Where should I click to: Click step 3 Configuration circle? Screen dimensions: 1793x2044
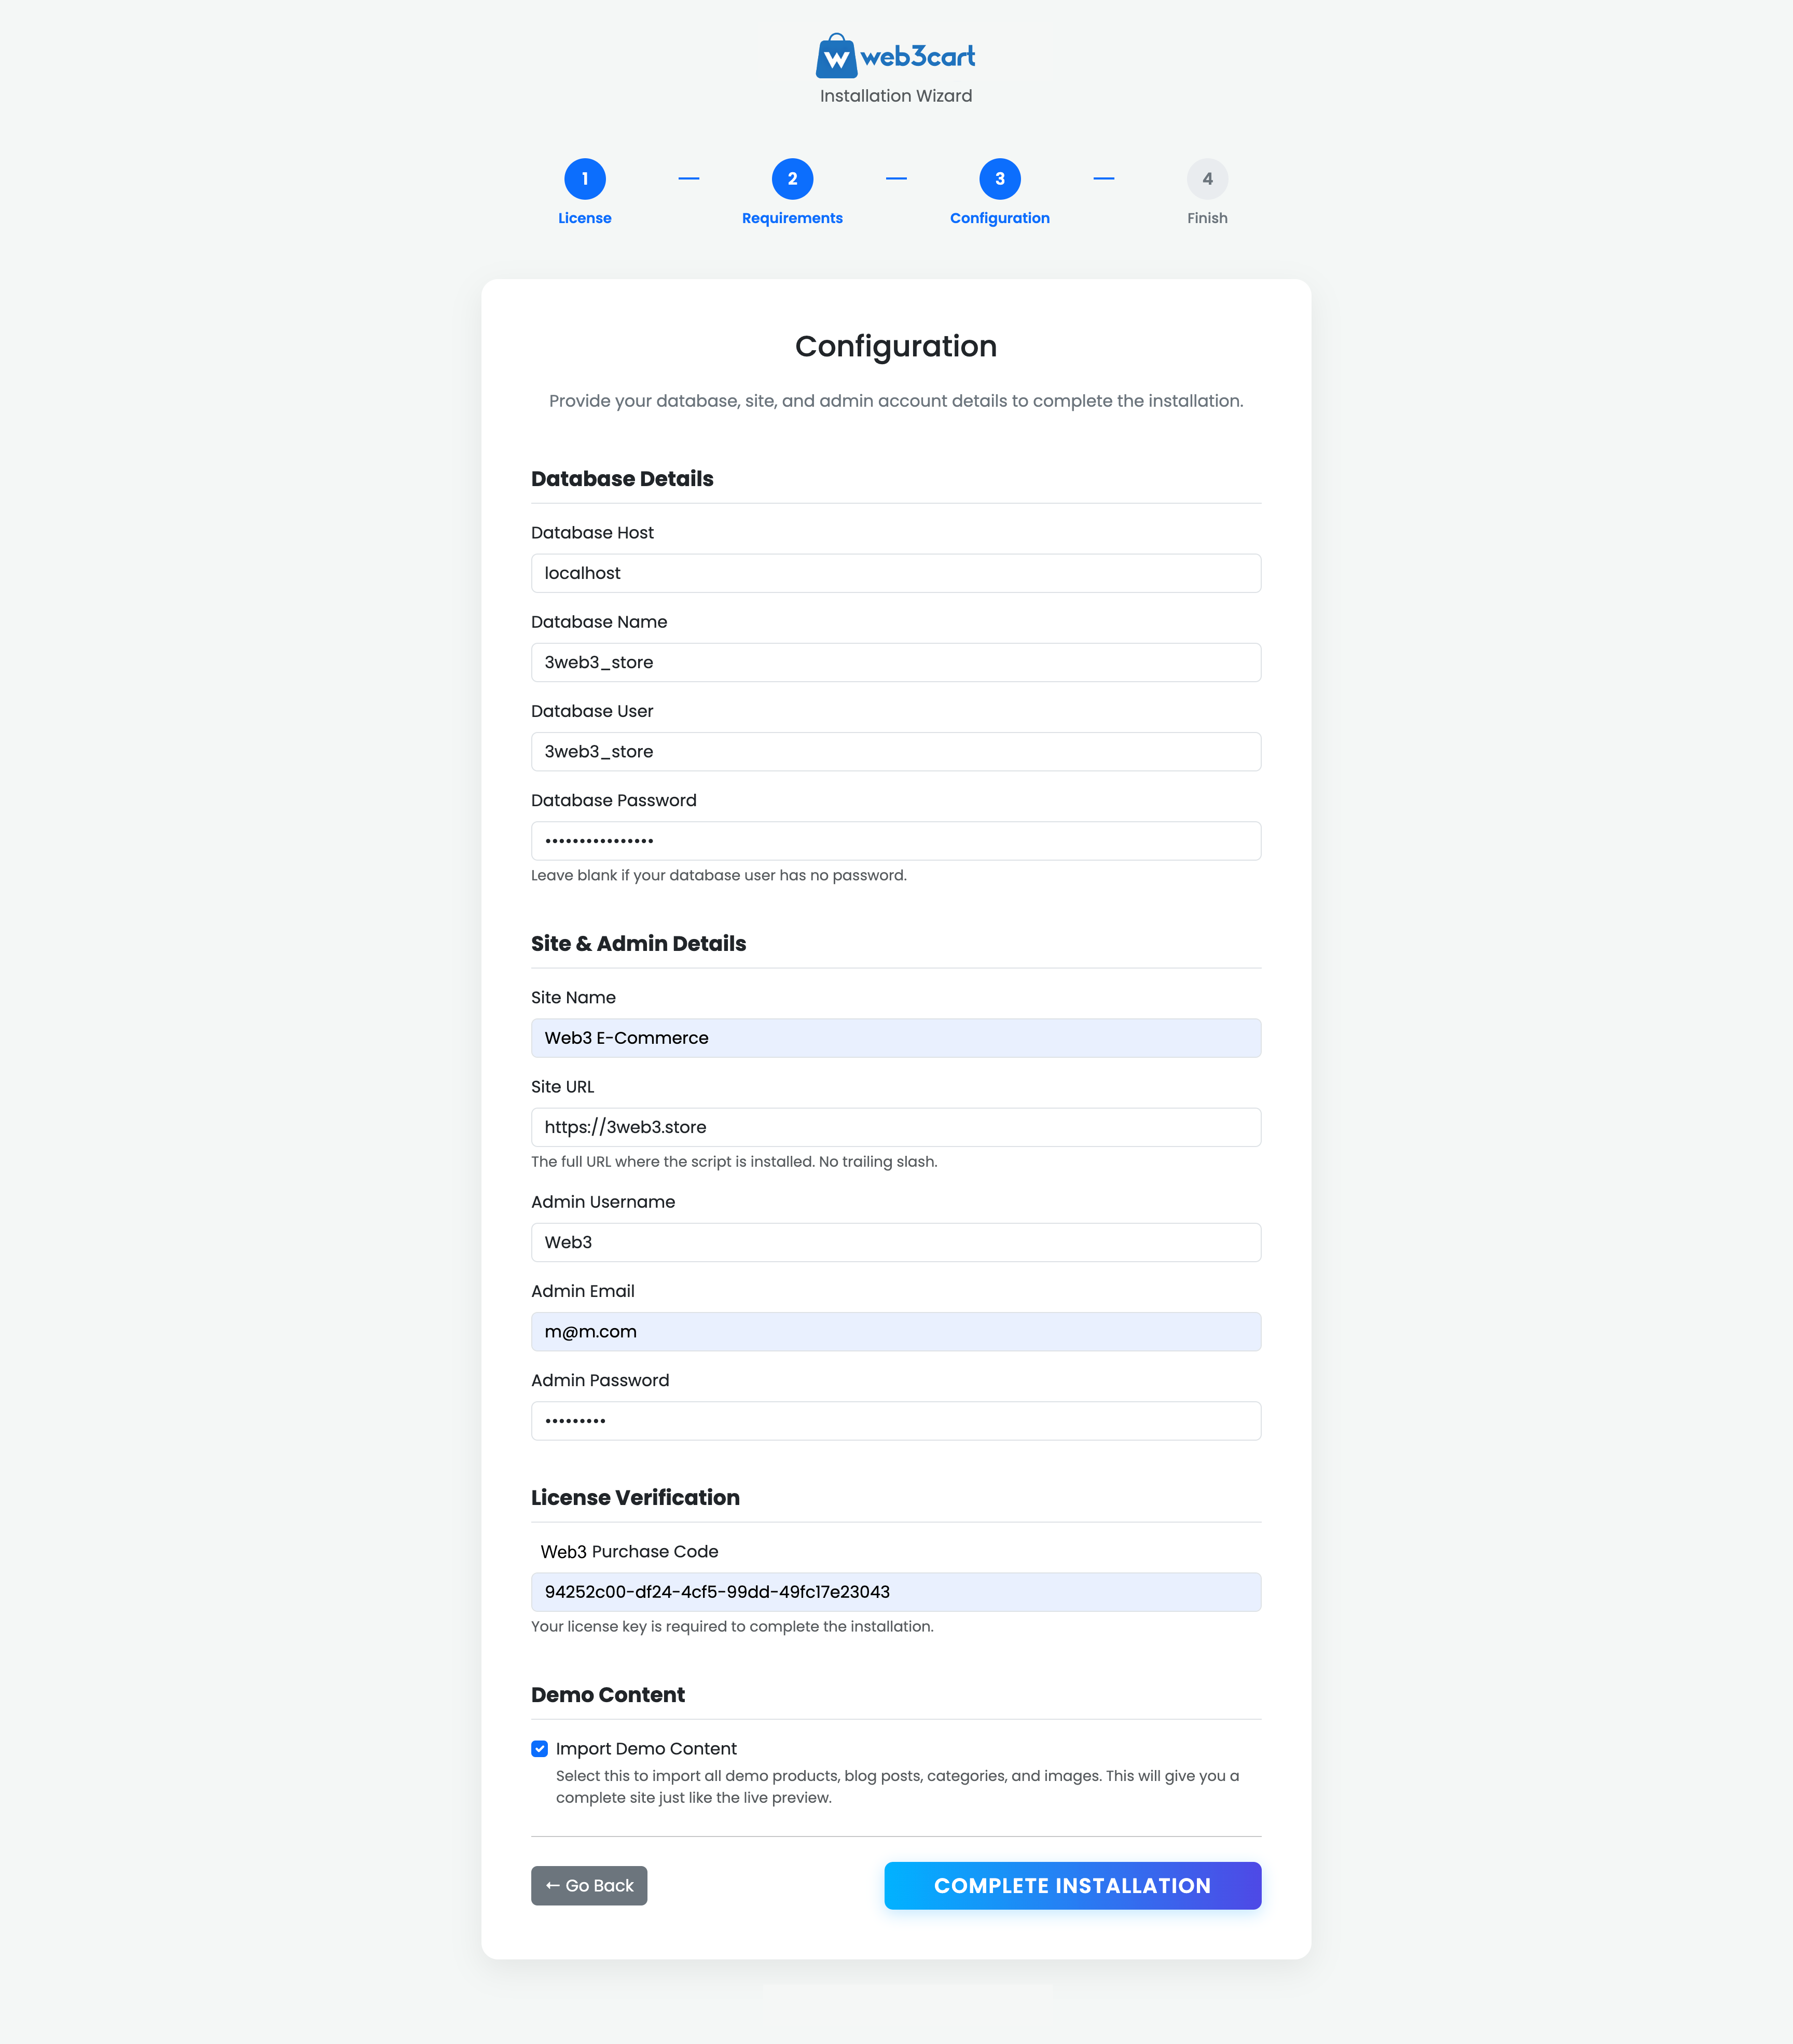click(x=999, y=179)
